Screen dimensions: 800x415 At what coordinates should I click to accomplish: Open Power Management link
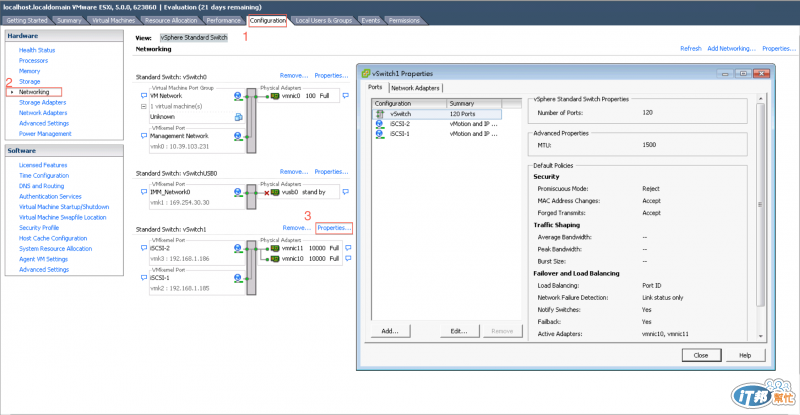click(x=45, y=134)
